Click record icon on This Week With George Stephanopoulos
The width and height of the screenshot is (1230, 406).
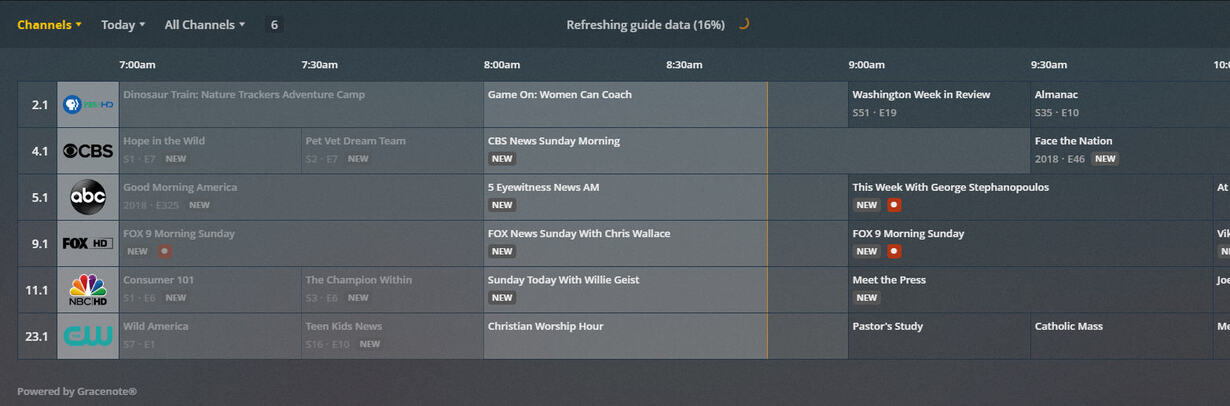pos(894,205)
